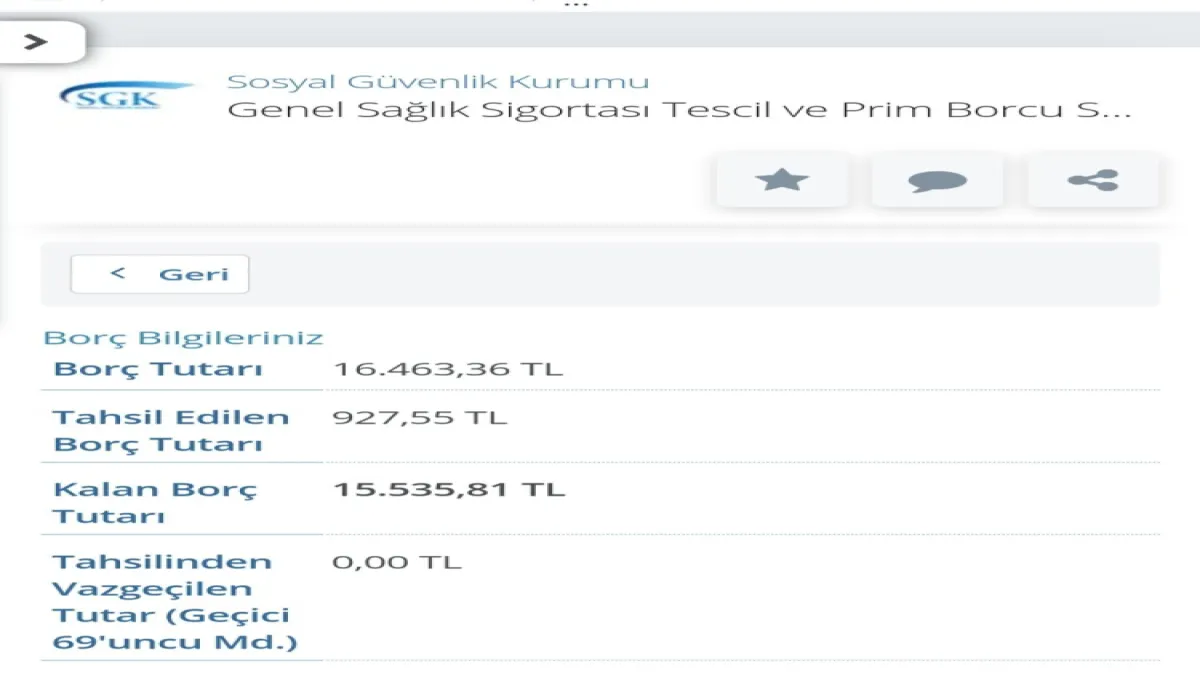The height and width of the screenshot is (675, 1200).
Task: Select the 16.463,36 TL debt amount
Action: click(x=448, y=369)
